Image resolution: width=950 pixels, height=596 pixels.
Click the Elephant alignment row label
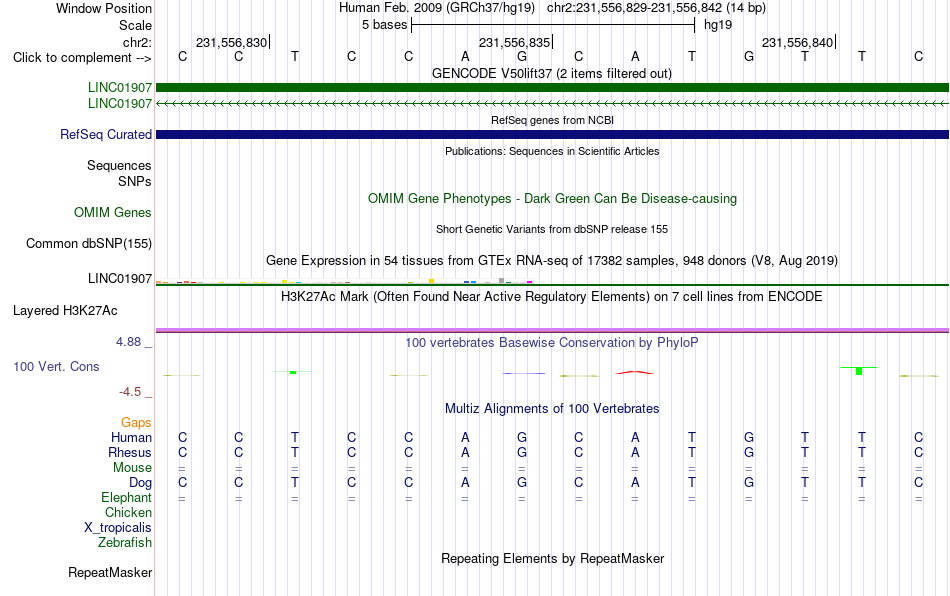click(126, 497)
